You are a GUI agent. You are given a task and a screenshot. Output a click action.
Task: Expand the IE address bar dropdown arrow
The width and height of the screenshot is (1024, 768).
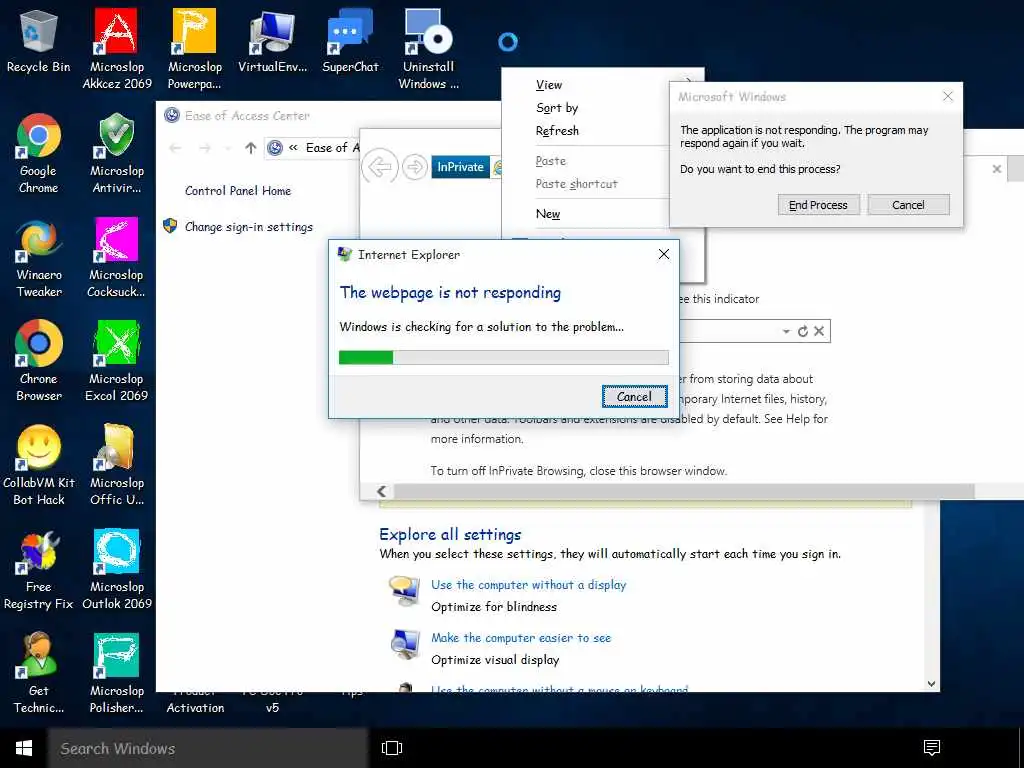coord(786,332)
